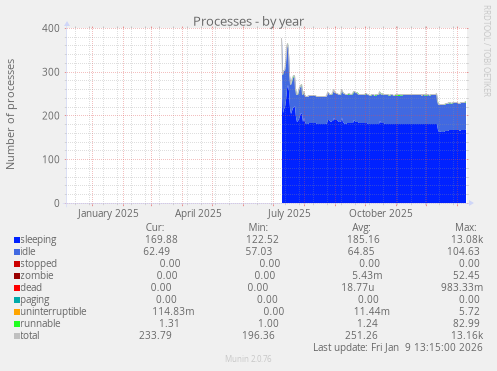
Task: Click zombie max value 52.45
Action: point(466,275)
